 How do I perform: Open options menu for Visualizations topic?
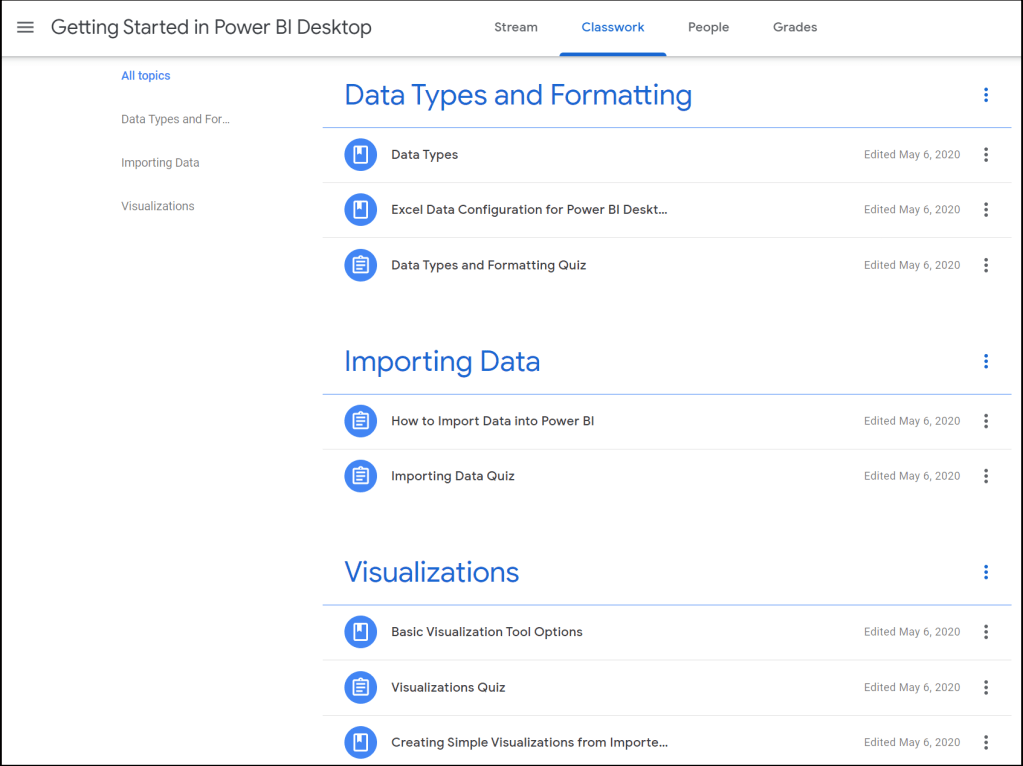pos(985,572)
